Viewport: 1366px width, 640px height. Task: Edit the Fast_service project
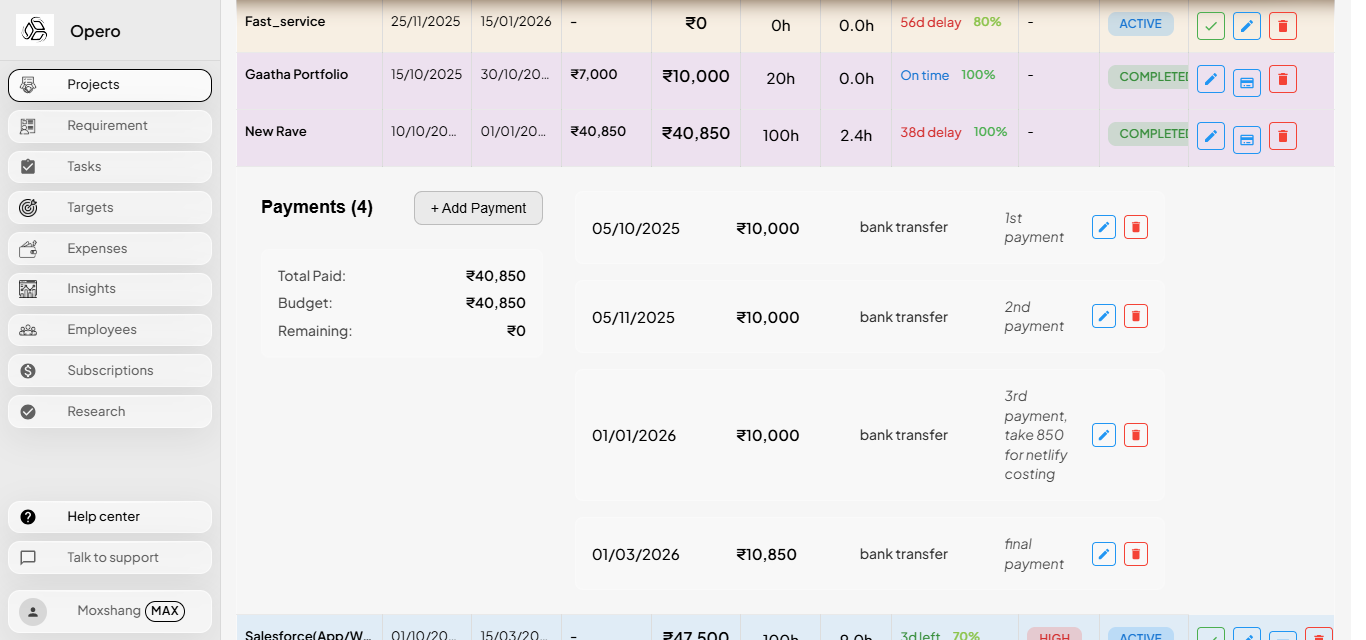pos(1247,26)
